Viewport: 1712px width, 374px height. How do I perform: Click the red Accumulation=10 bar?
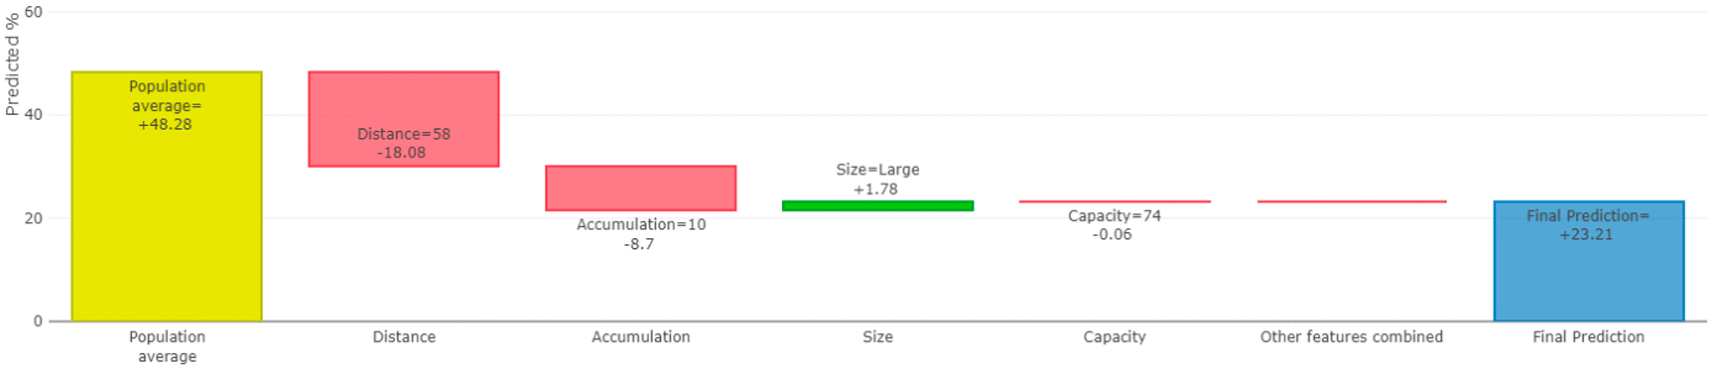[x=641, y=188]
